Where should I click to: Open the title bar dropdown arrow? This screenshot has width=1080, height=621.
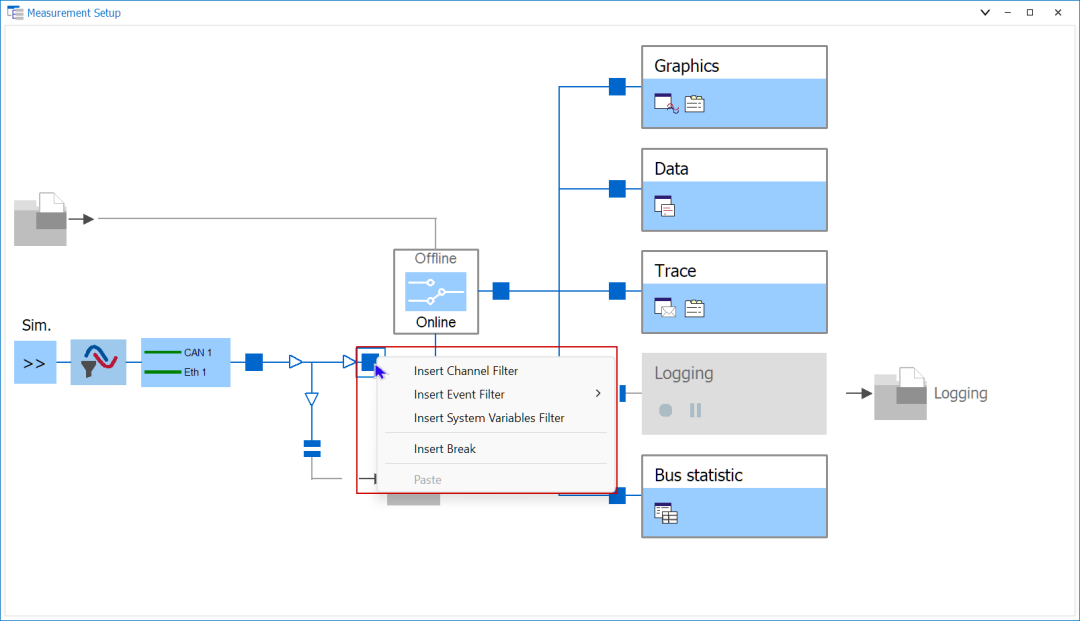click(985, 12)
